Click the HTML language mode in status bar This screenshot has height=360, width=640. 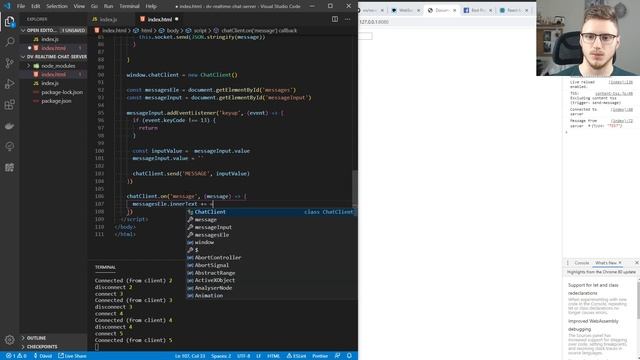273,356
